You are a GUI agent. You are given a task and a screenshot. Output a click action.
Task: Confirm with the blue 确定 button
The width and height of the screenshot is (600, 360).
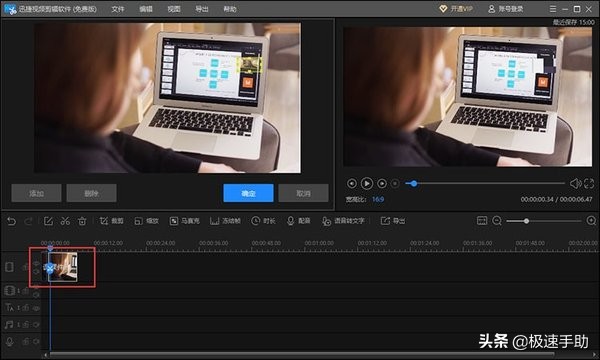click(x=248, y=193)
